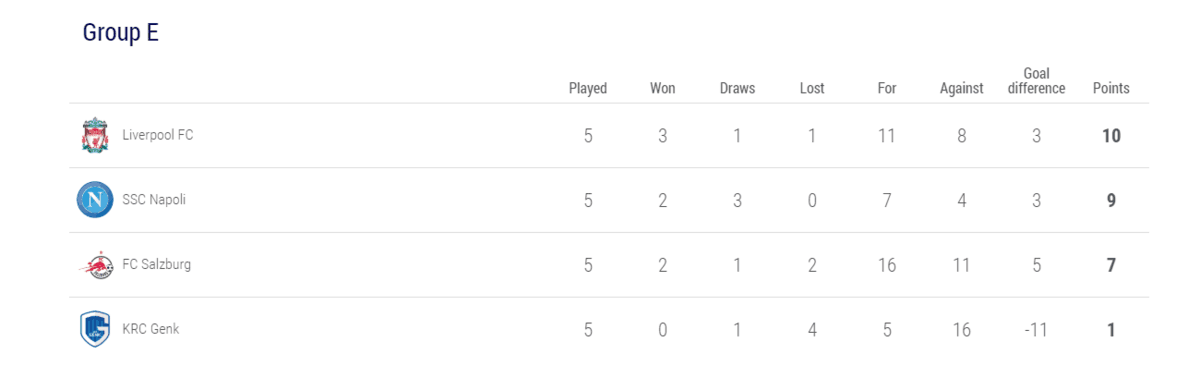Screen dimensions: 1200x366
Task: Select the Points column header
Action: [x=1111, y=88]
